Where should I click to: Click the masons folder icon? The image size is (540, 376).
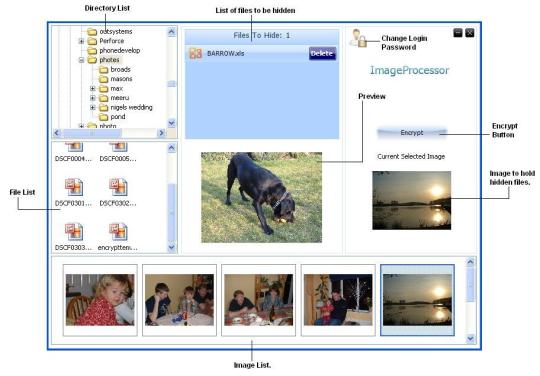[103, 79]
